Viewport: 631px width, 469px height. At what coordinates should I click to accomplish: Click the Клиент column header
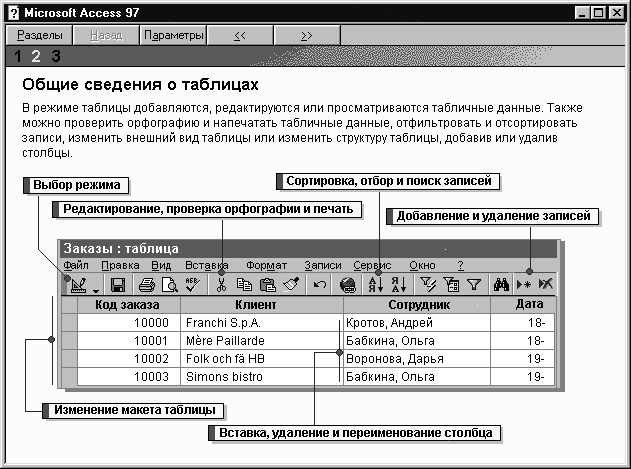[x=262, y=305]
